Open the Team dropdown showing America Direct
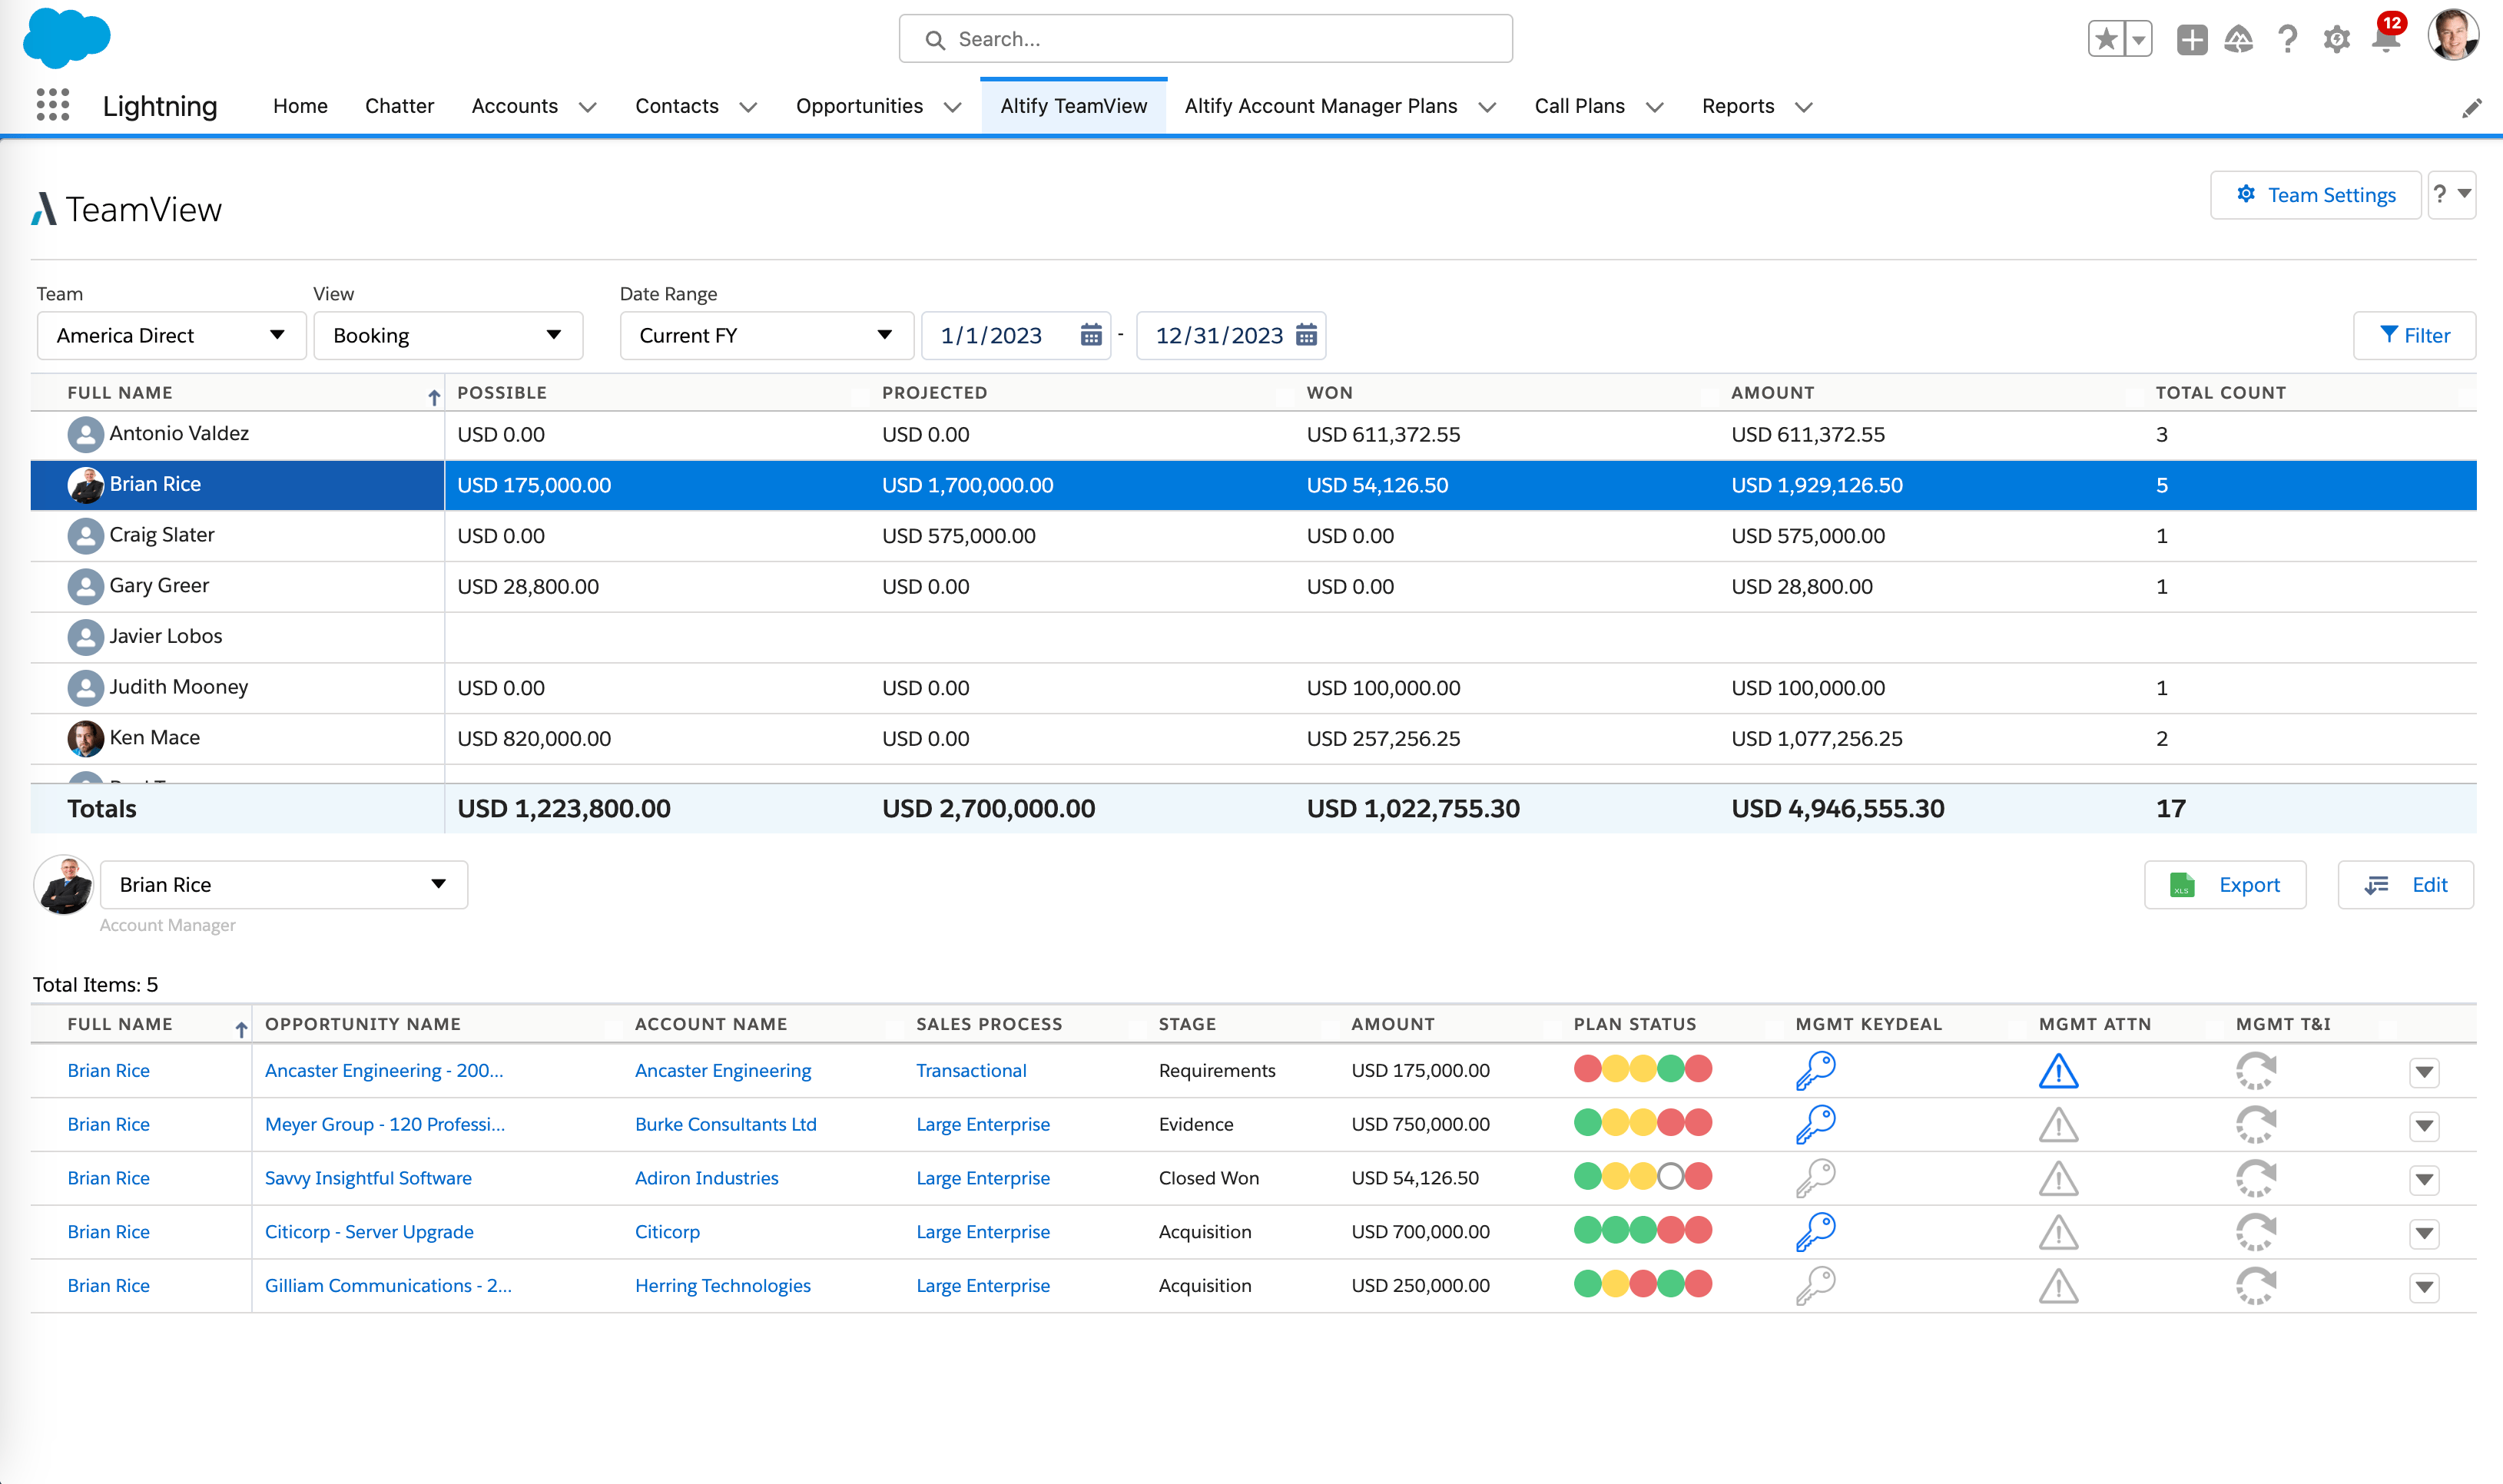 coord(171,335)
